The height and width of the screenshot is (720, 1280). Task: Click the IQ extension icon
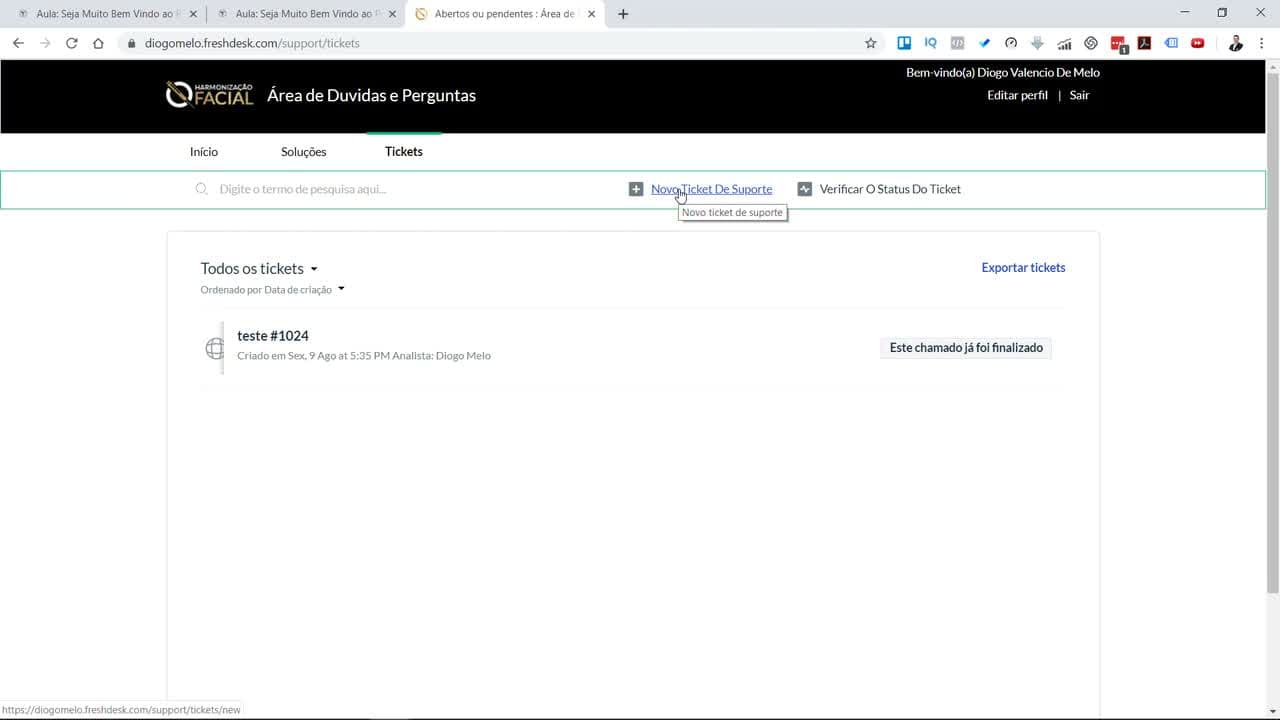[931, 43]
